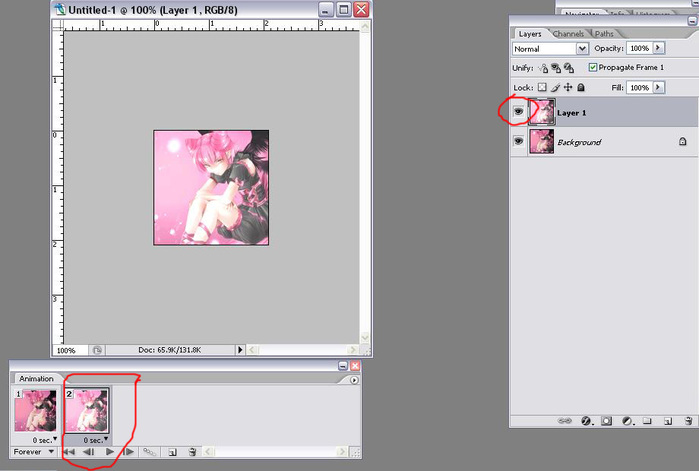The width and height of the screenshot is (699, 471).
Task: Add a layer mask via Layers panel icon
Action: pos(606,421)
